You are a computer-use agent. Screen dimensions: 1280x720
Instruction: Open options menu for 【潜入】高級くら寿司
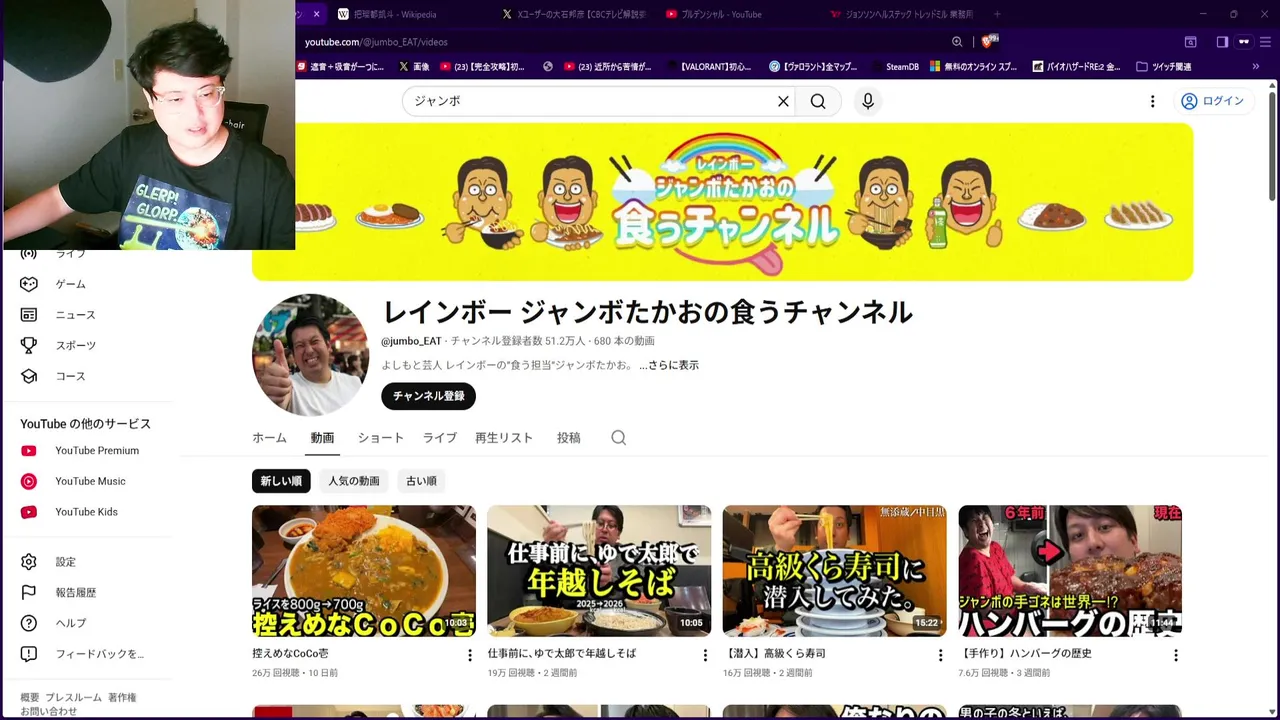pyautogui.click(x=940, y=656)
